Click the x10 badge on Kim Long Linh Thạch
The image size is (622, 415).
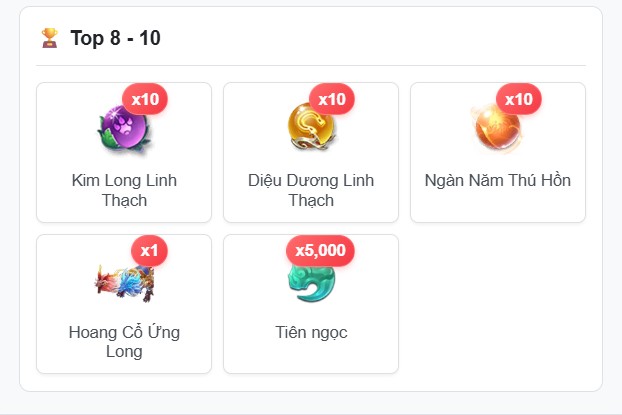145,99
